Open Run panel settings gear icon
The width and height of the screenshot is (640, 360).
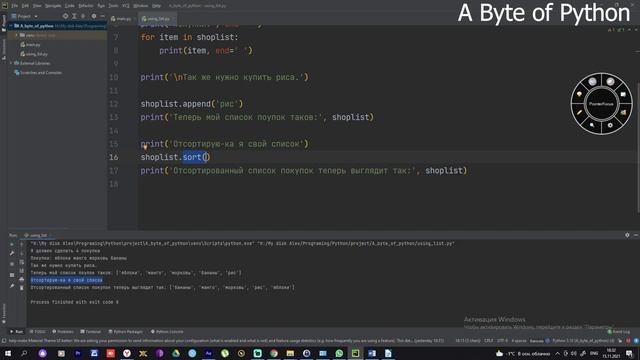point(627,235)
